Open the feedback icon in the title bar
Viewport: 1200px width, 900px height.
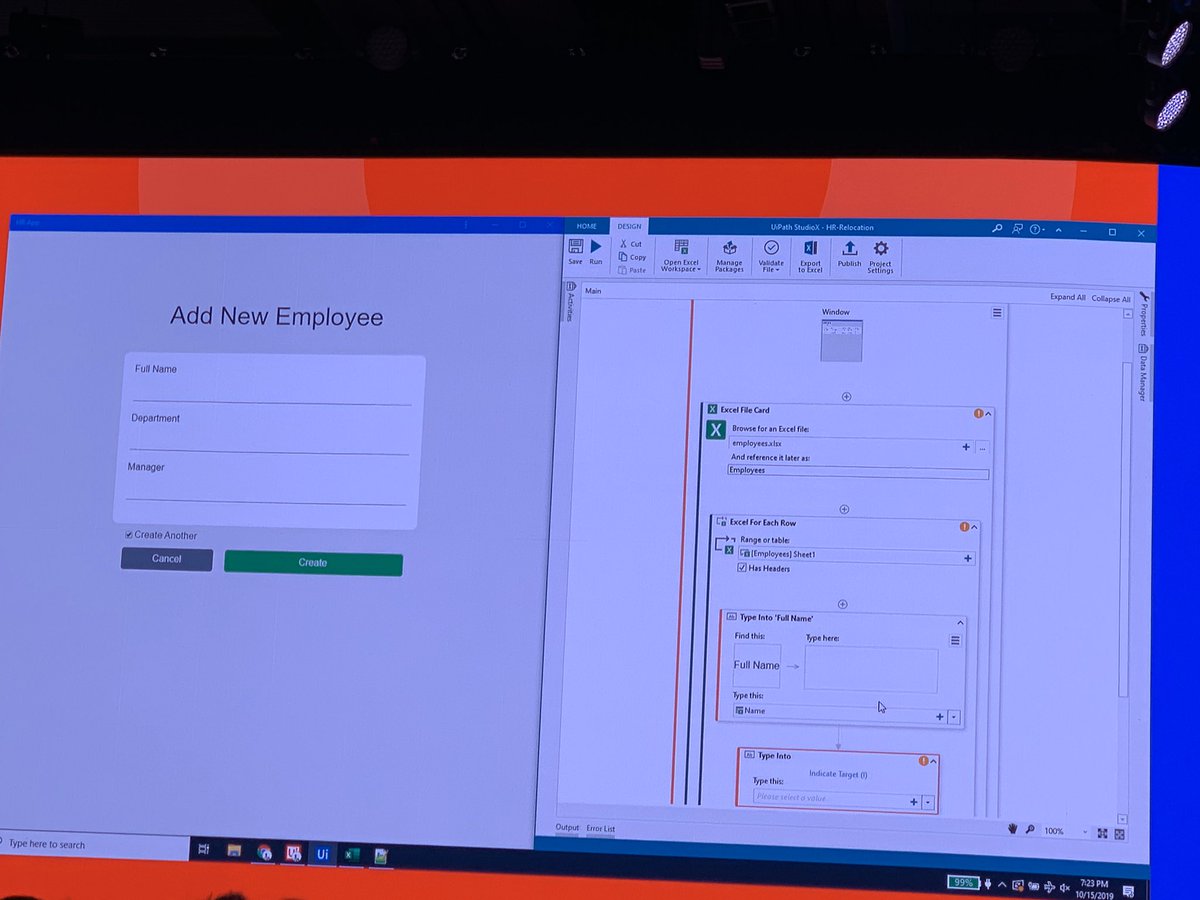point(1017,229)
